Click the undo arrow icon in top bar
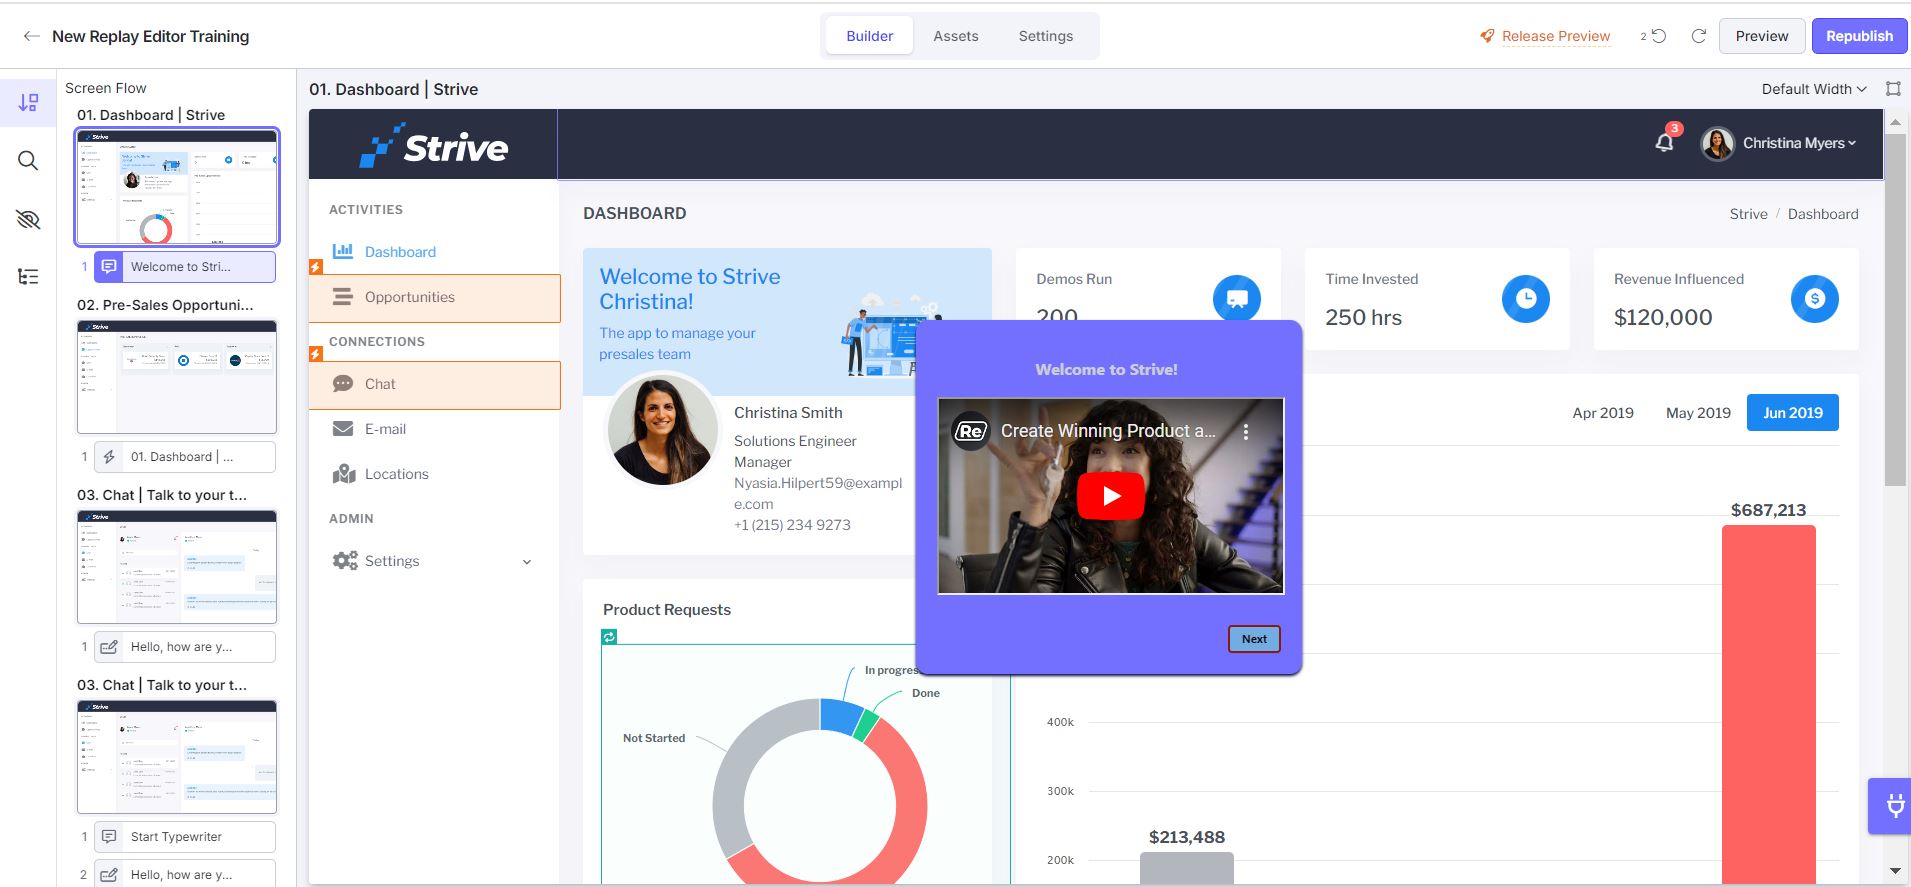 point(1659,36)
